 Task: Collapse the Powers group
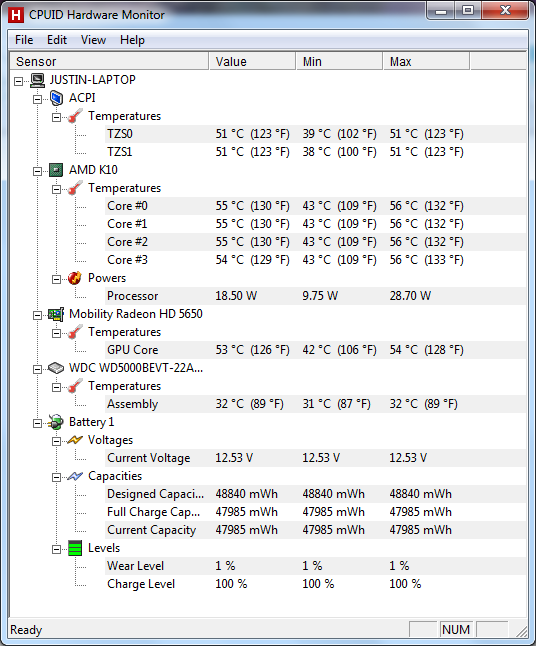click(x=56, y=279)
